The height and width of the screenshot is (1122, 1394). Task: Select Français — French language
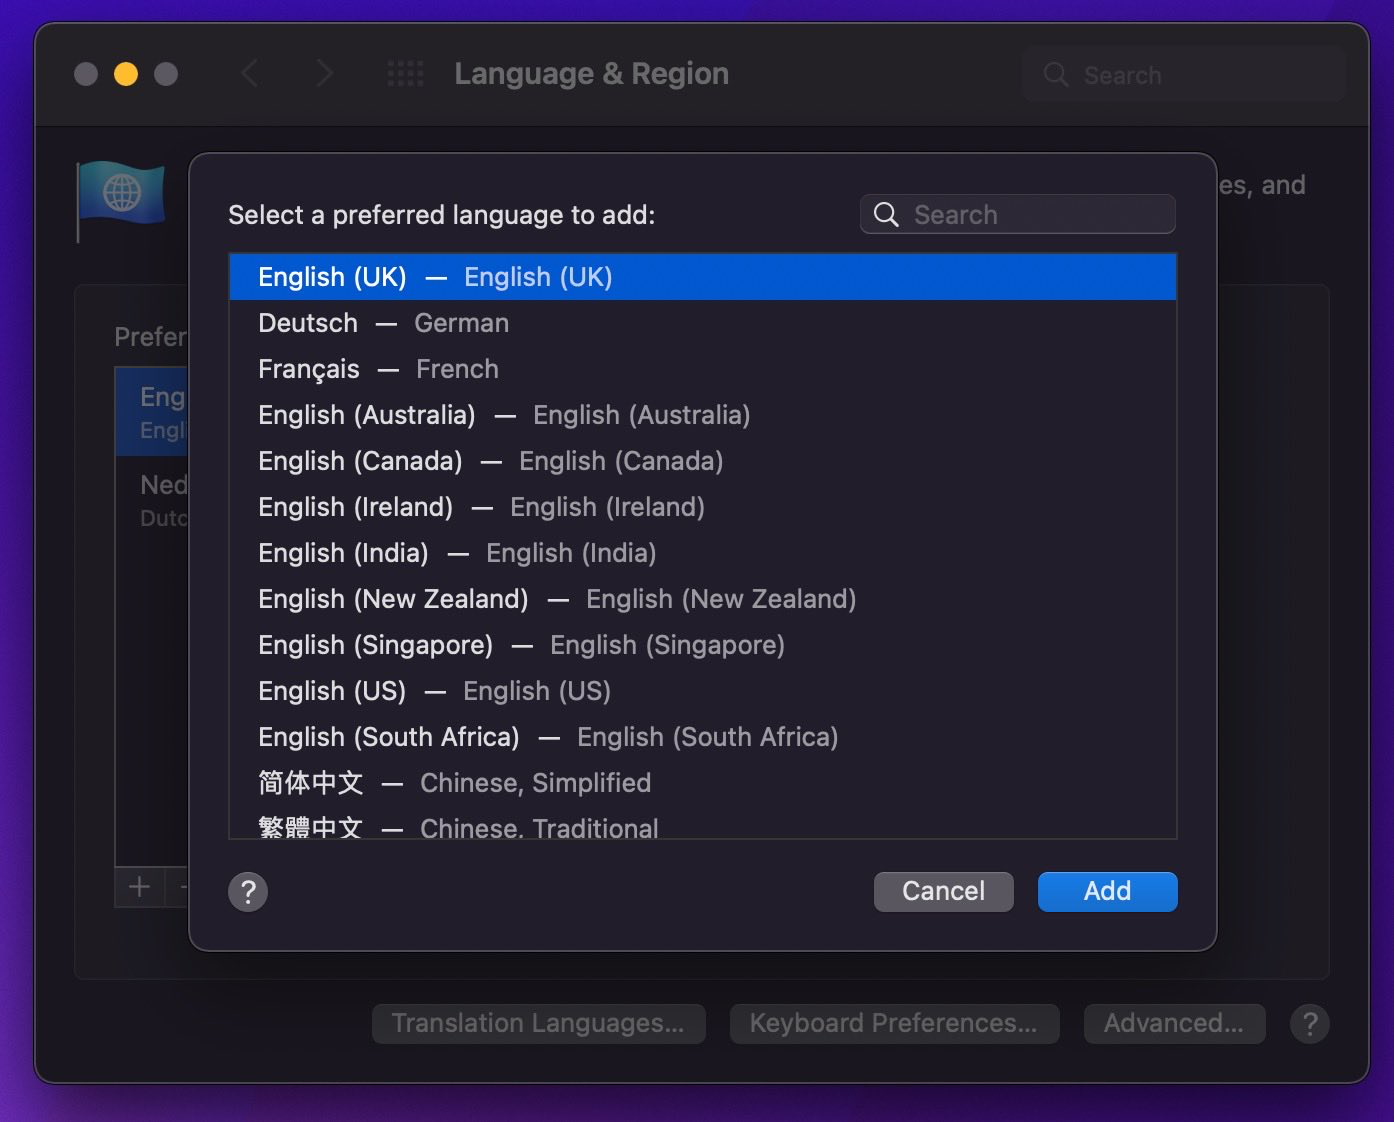tap(378, 369)
